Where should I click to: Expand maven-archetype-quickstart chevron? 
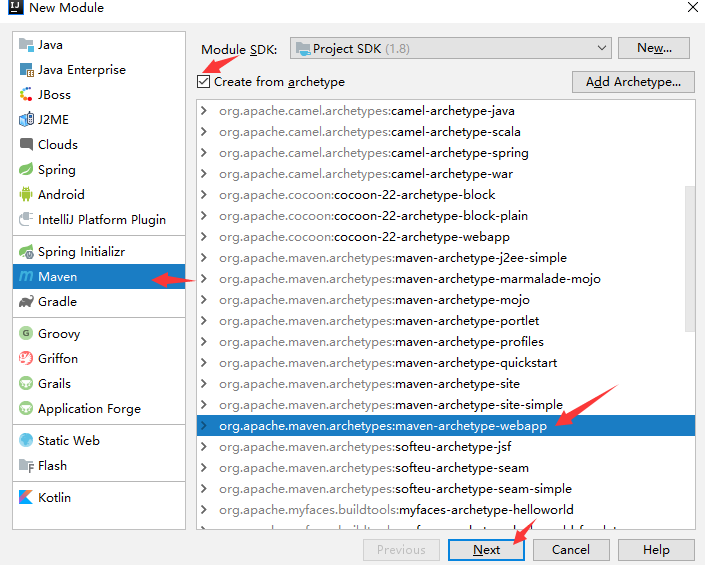[x=204, y=363]
